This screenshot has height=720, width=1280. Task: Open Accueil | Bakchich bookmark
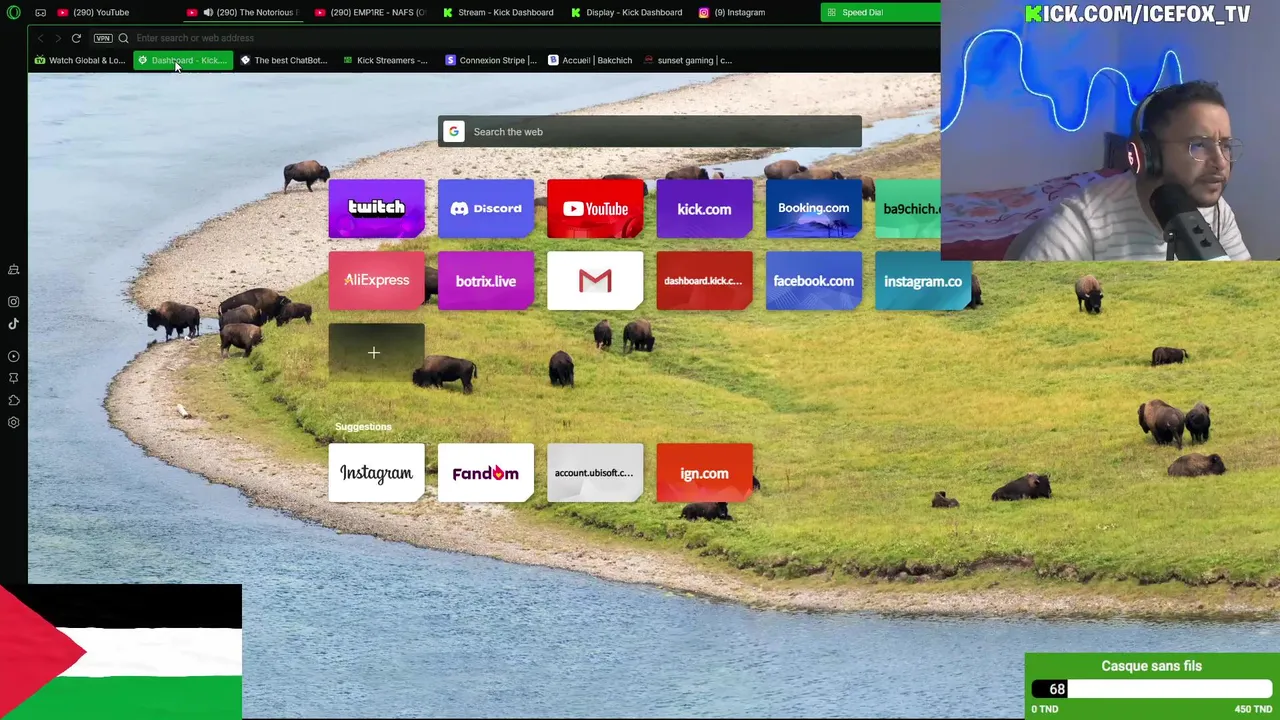click(x=590, y=60)
